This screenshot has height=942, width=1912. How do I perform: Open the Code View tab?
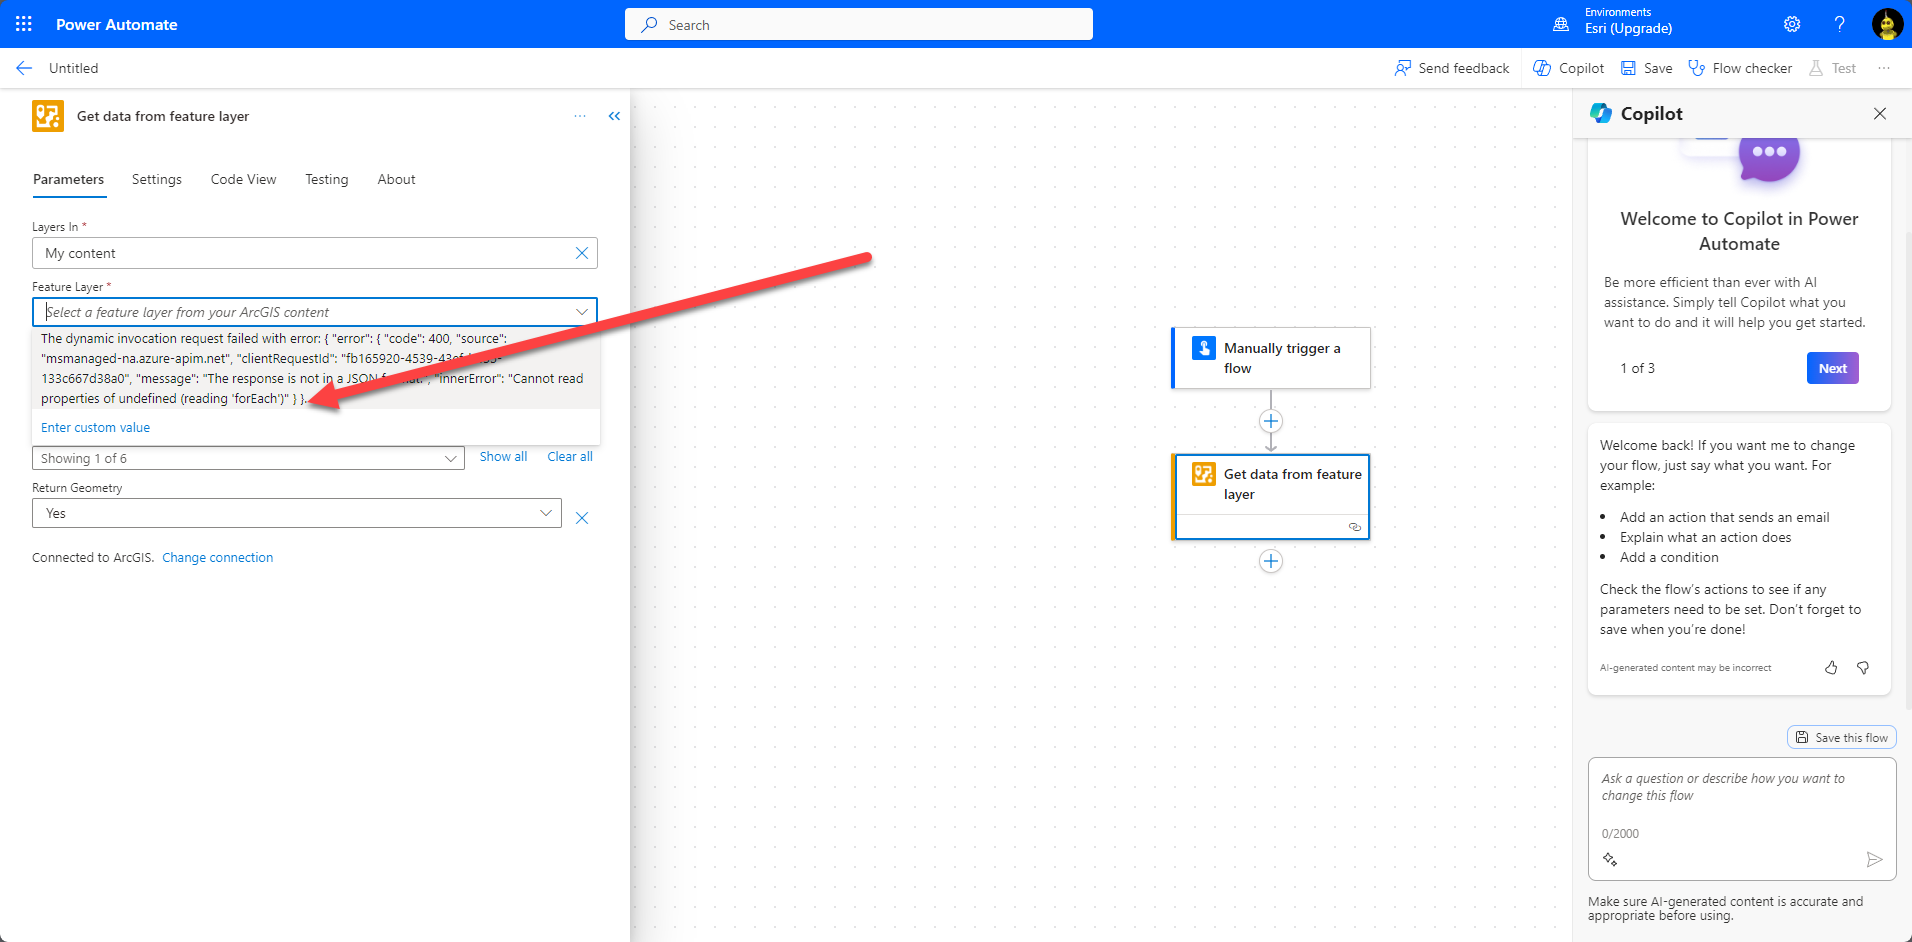click(x=243, y=180)
